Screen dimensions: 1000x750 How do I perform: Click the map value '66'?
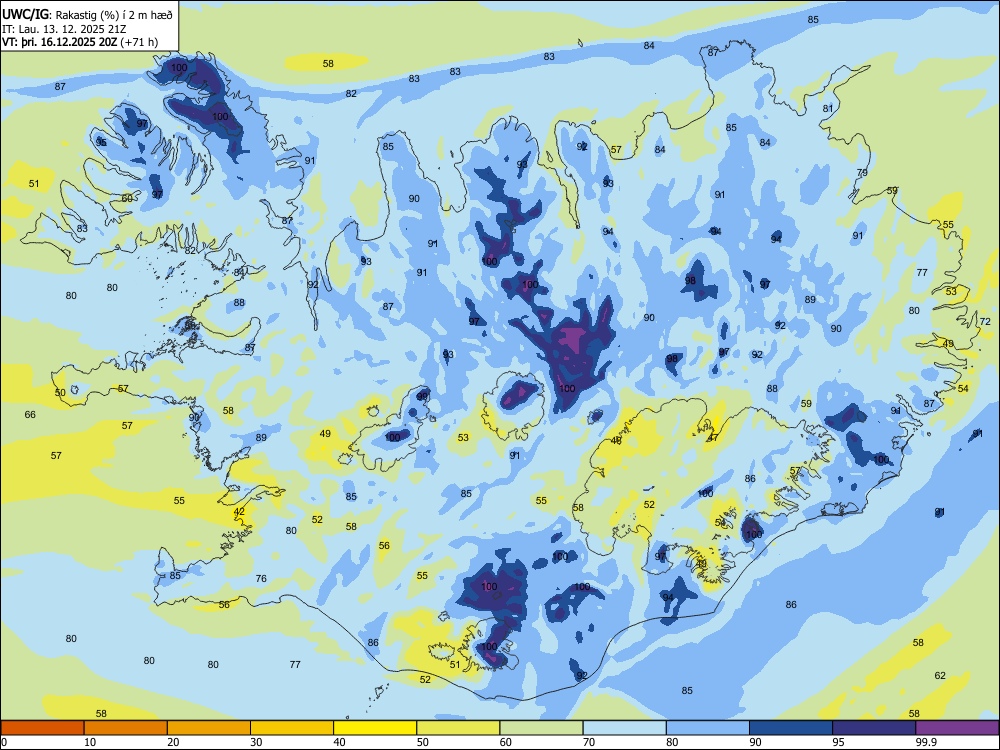(x=30, y=415)
